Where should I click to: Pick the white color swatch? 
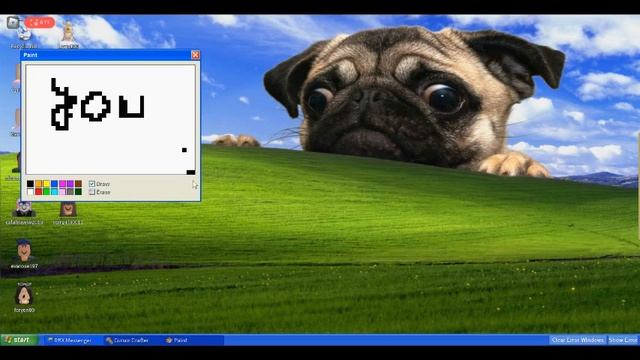(x=30, y=191)
